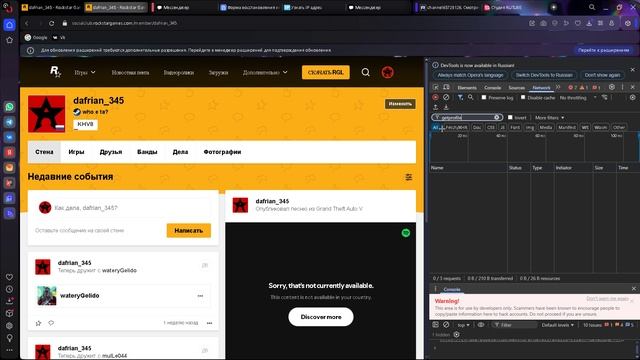Viewport: 640px width, 360px height.
Task: Click the Изменить profile edit button
Action: tap(400, 104)
